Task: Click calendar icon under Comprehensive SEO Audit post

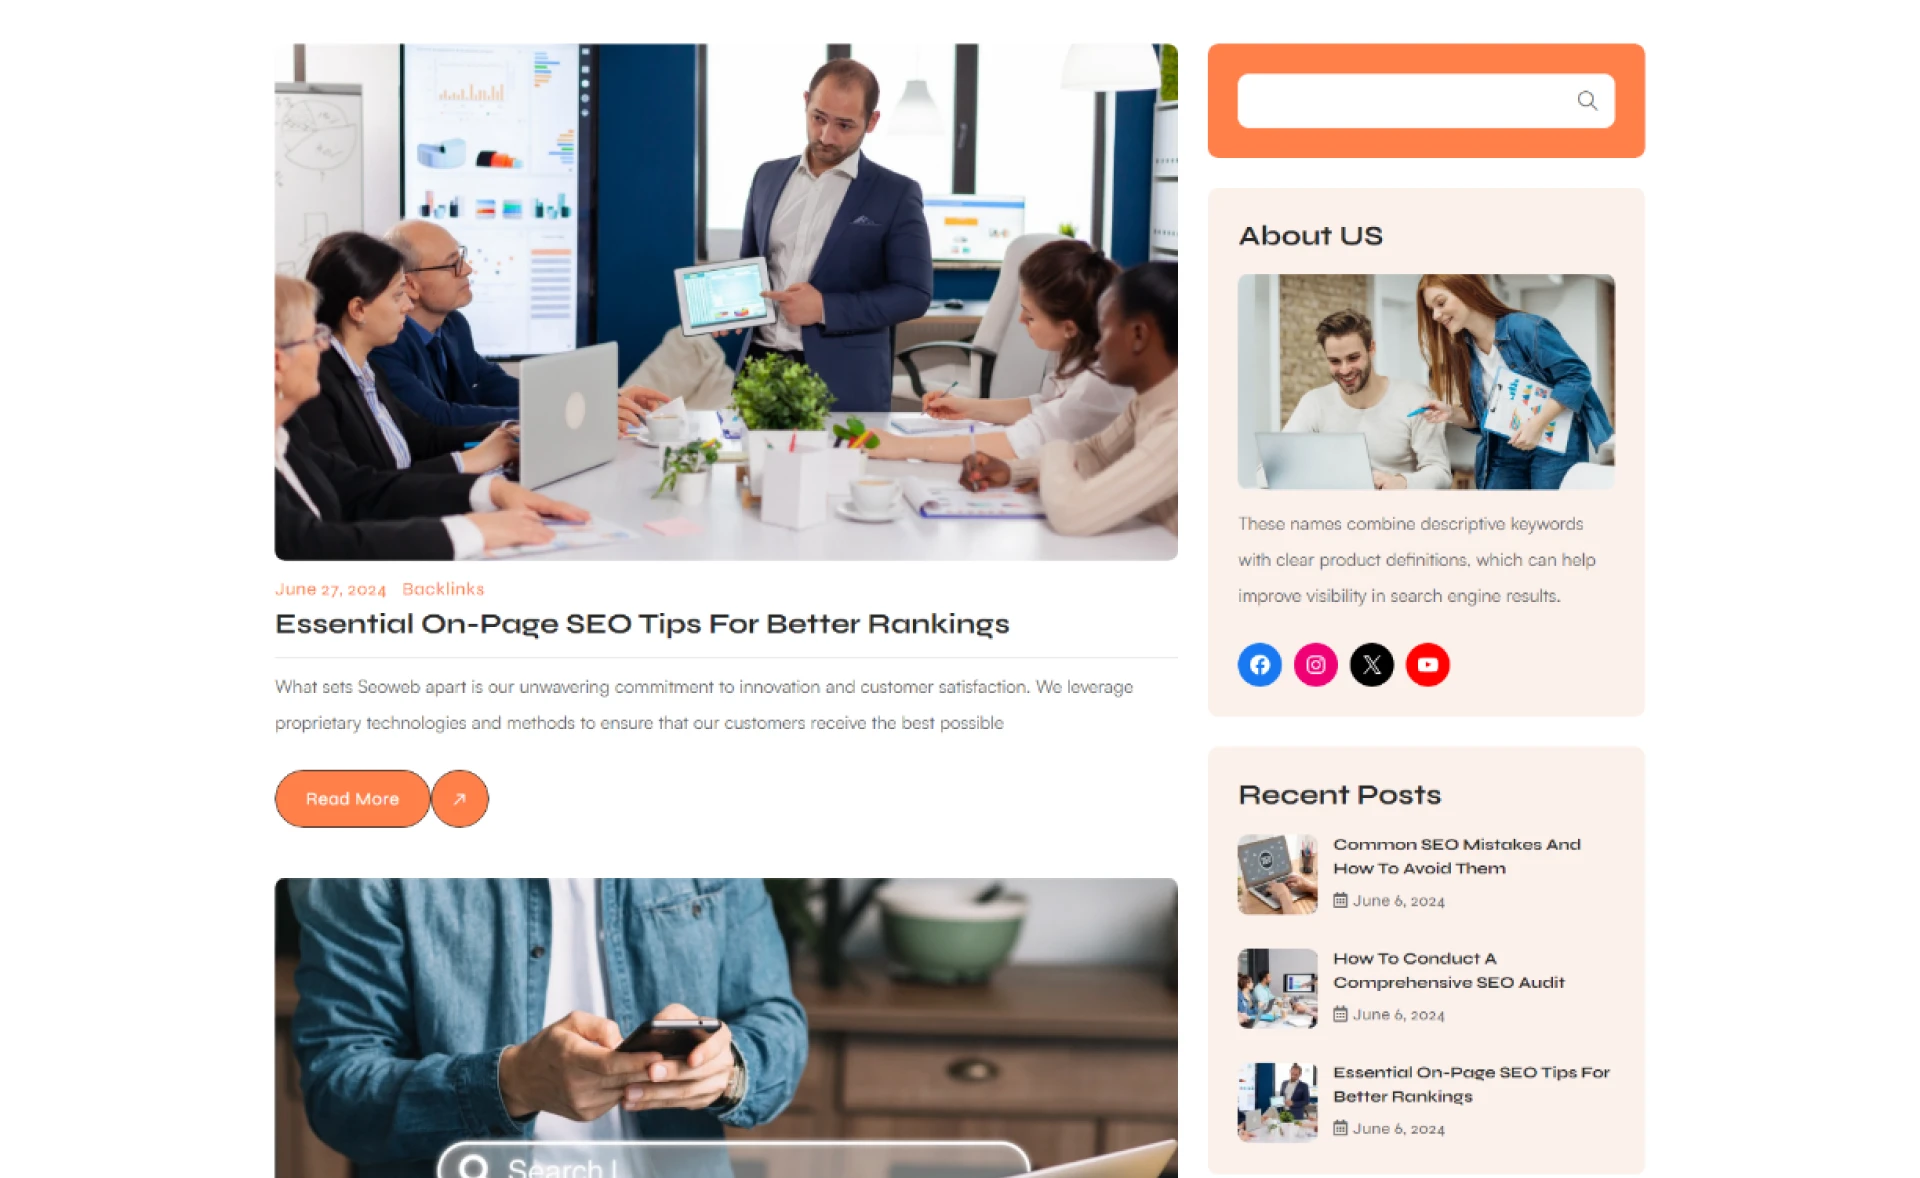Action: (x=1340, y=1014)
